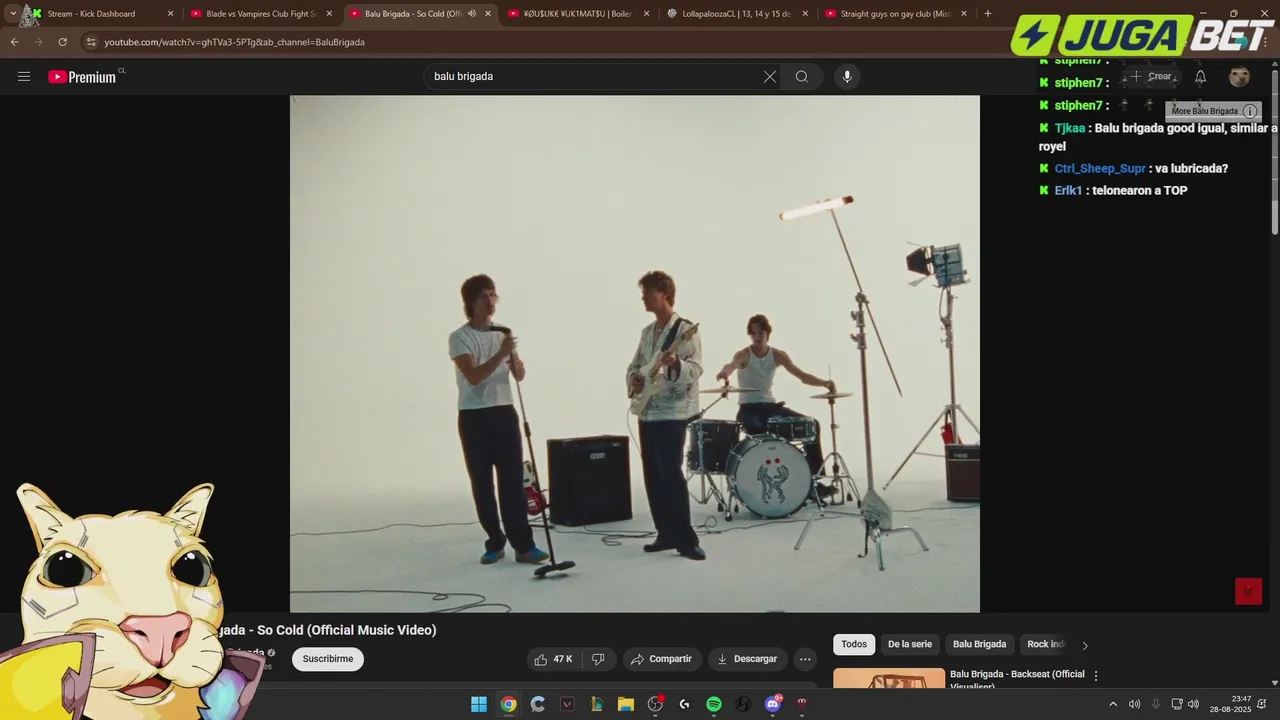
Task: Open the clock showing 23:47
Action: [1230, 704]
